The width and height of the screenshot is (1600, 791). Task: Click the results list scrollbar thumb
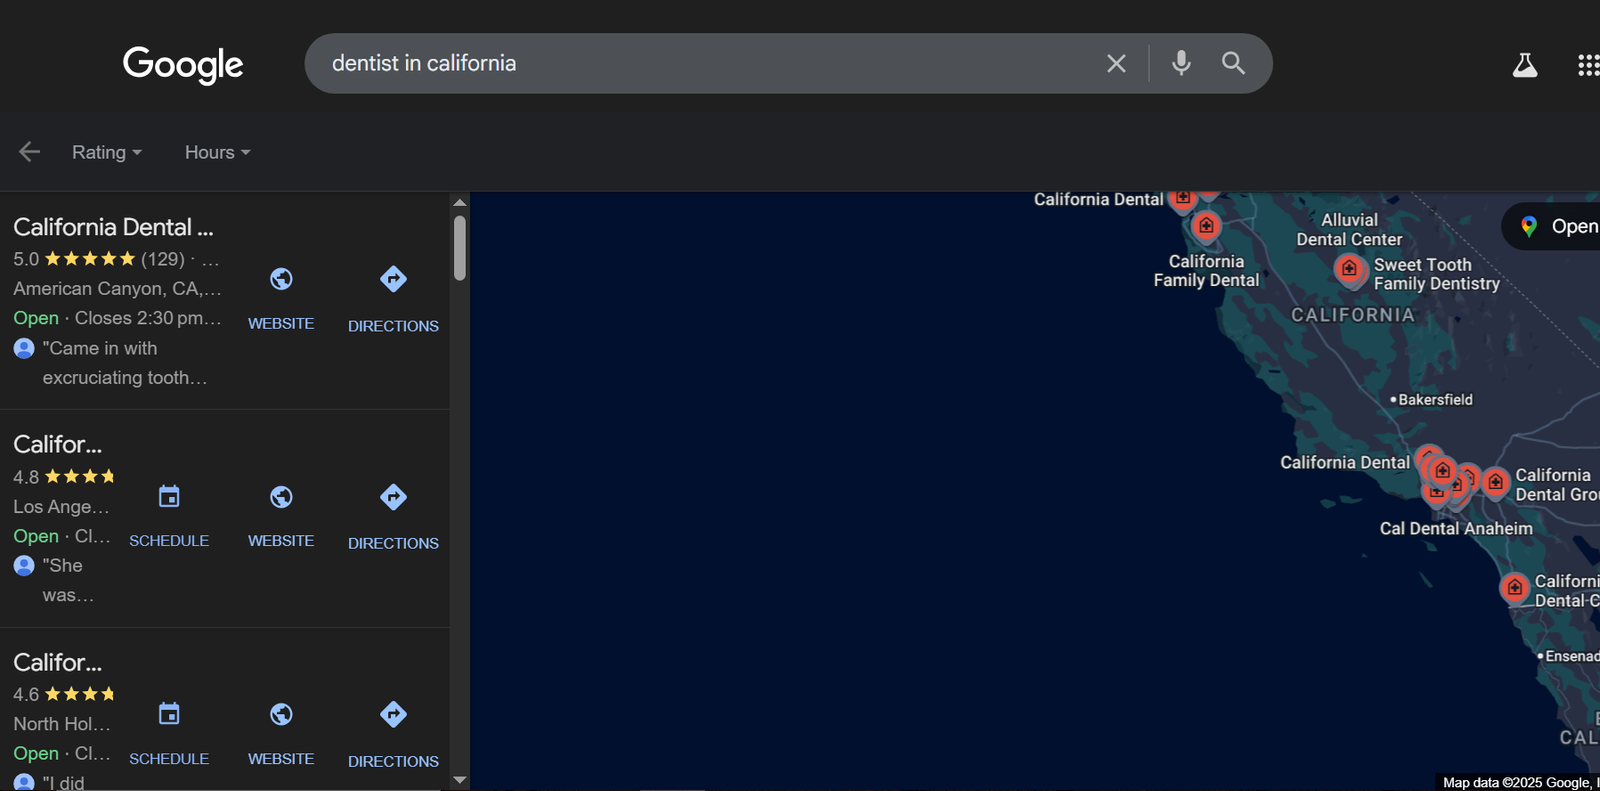coord(460,248)
